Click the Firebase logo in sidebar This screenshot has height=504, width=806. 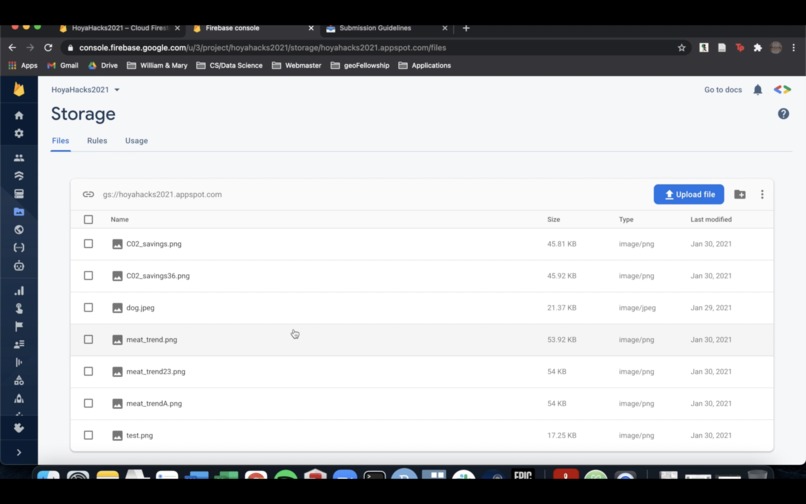click(19, 89)
